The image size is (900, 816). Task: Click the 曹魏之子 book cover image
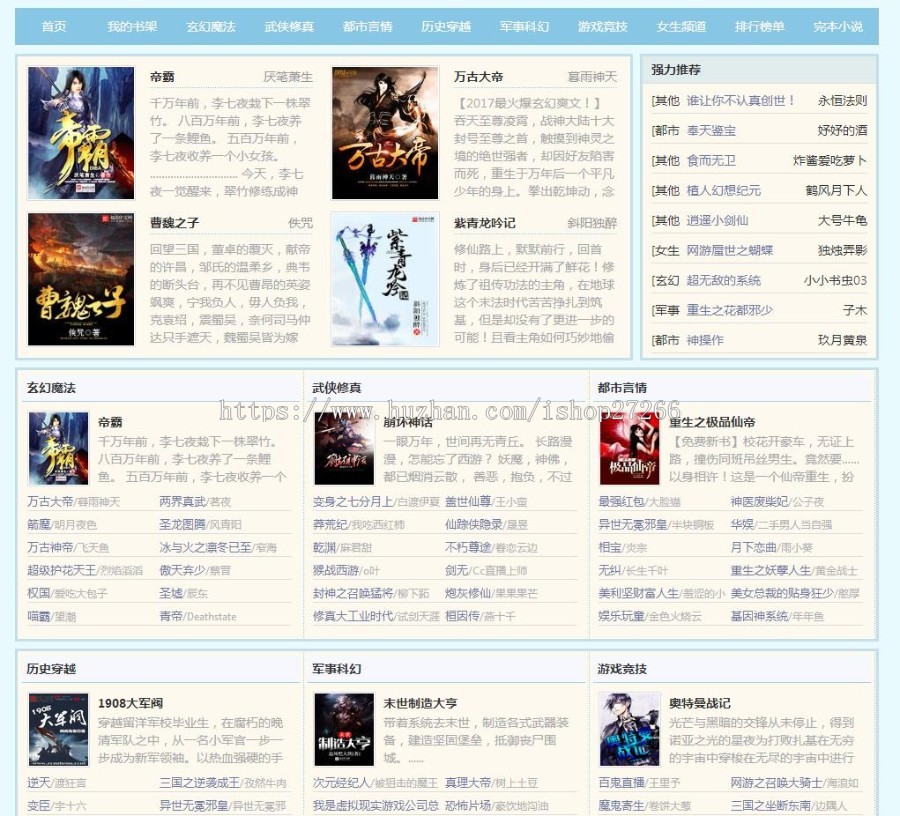(80, 280)
